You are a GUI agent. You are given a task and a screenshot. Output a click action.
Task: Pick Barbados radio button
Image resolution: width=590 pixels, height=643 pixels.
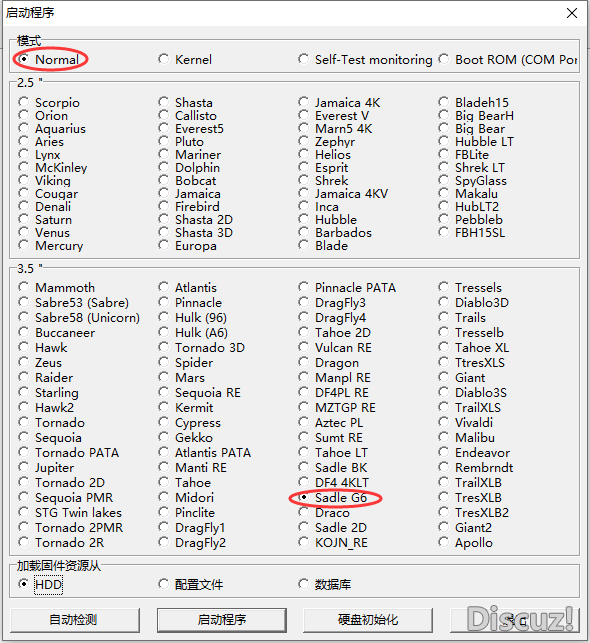click(x=303, y=233)
